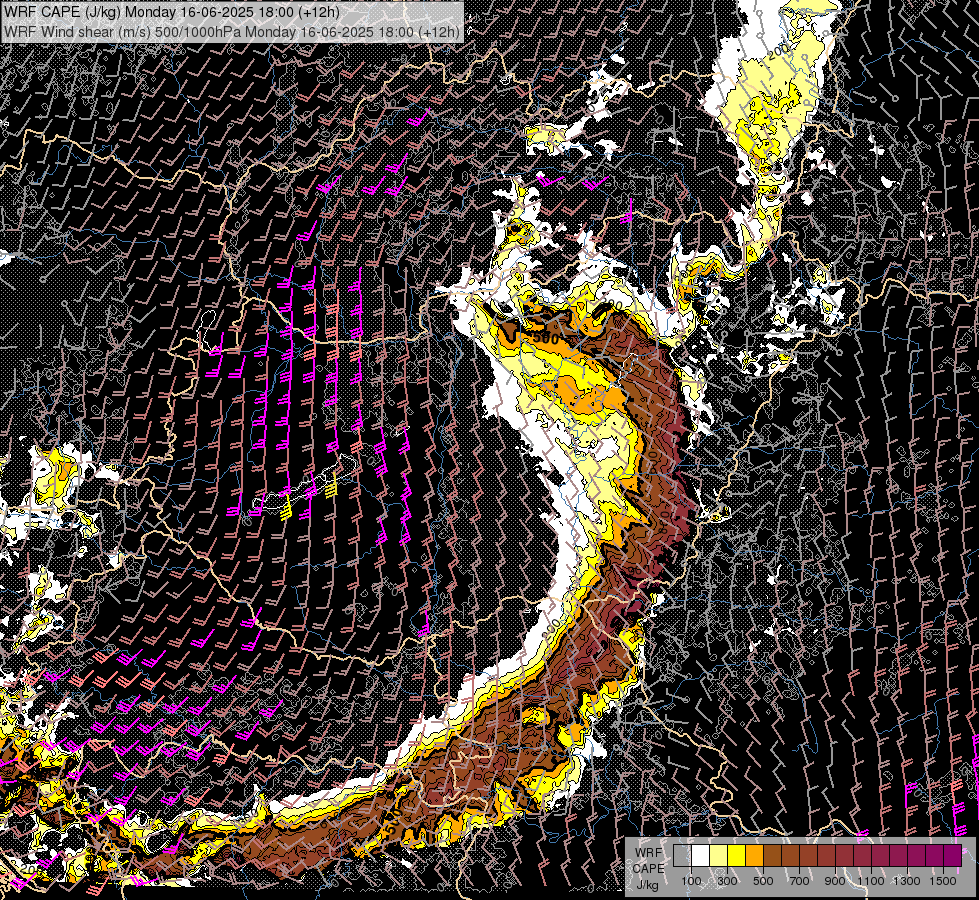Click the '100' legend value
979x900 pixels.
pos(691,881)
